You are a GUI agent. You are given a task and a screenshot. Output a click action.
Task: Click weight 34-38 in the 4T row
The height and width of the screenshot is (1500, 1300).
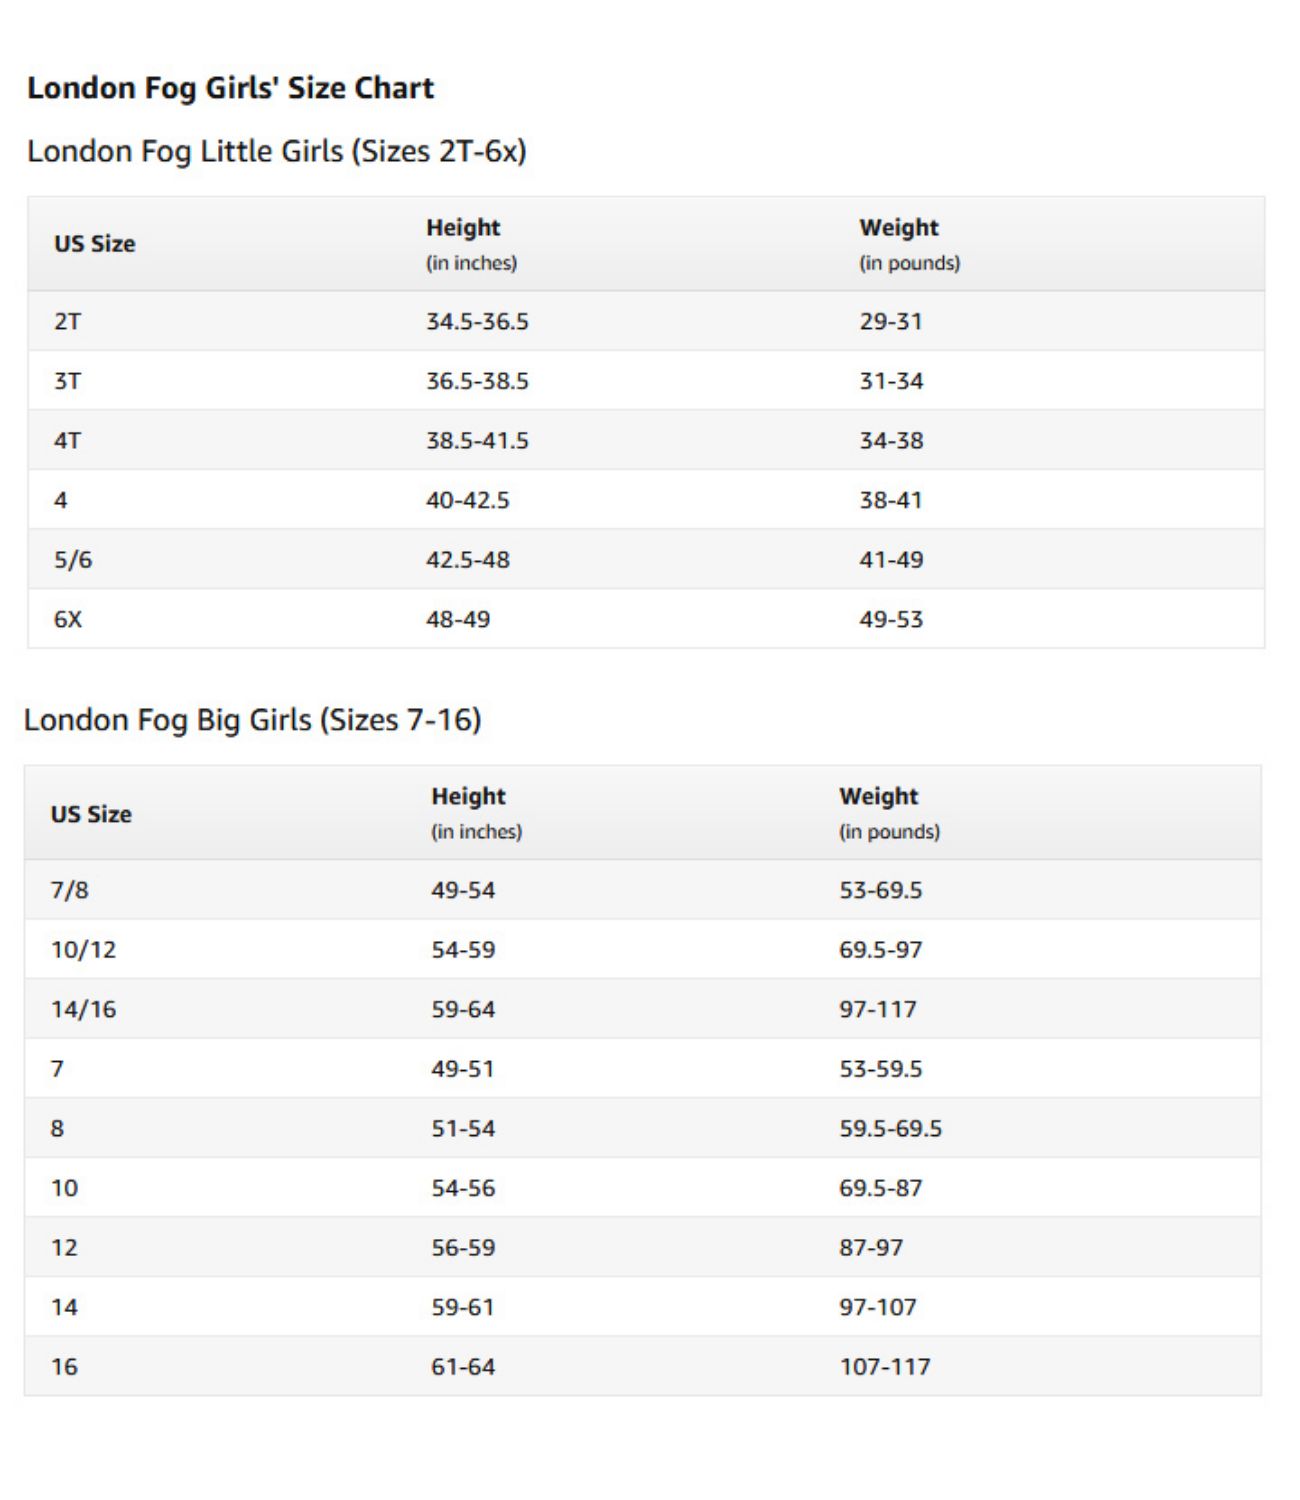pyautogui.click(x=891, y=441)
